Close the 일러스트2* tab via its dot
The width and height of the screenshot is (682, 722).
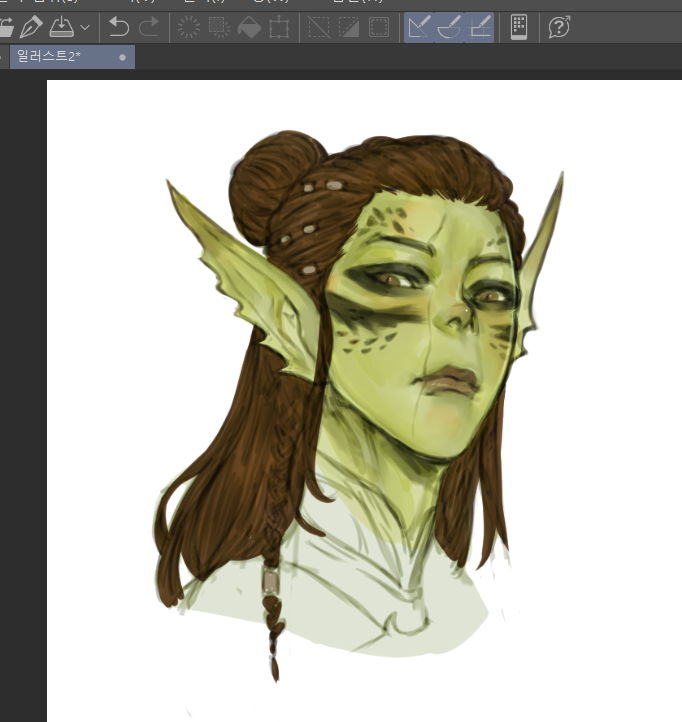pos(122,58)
